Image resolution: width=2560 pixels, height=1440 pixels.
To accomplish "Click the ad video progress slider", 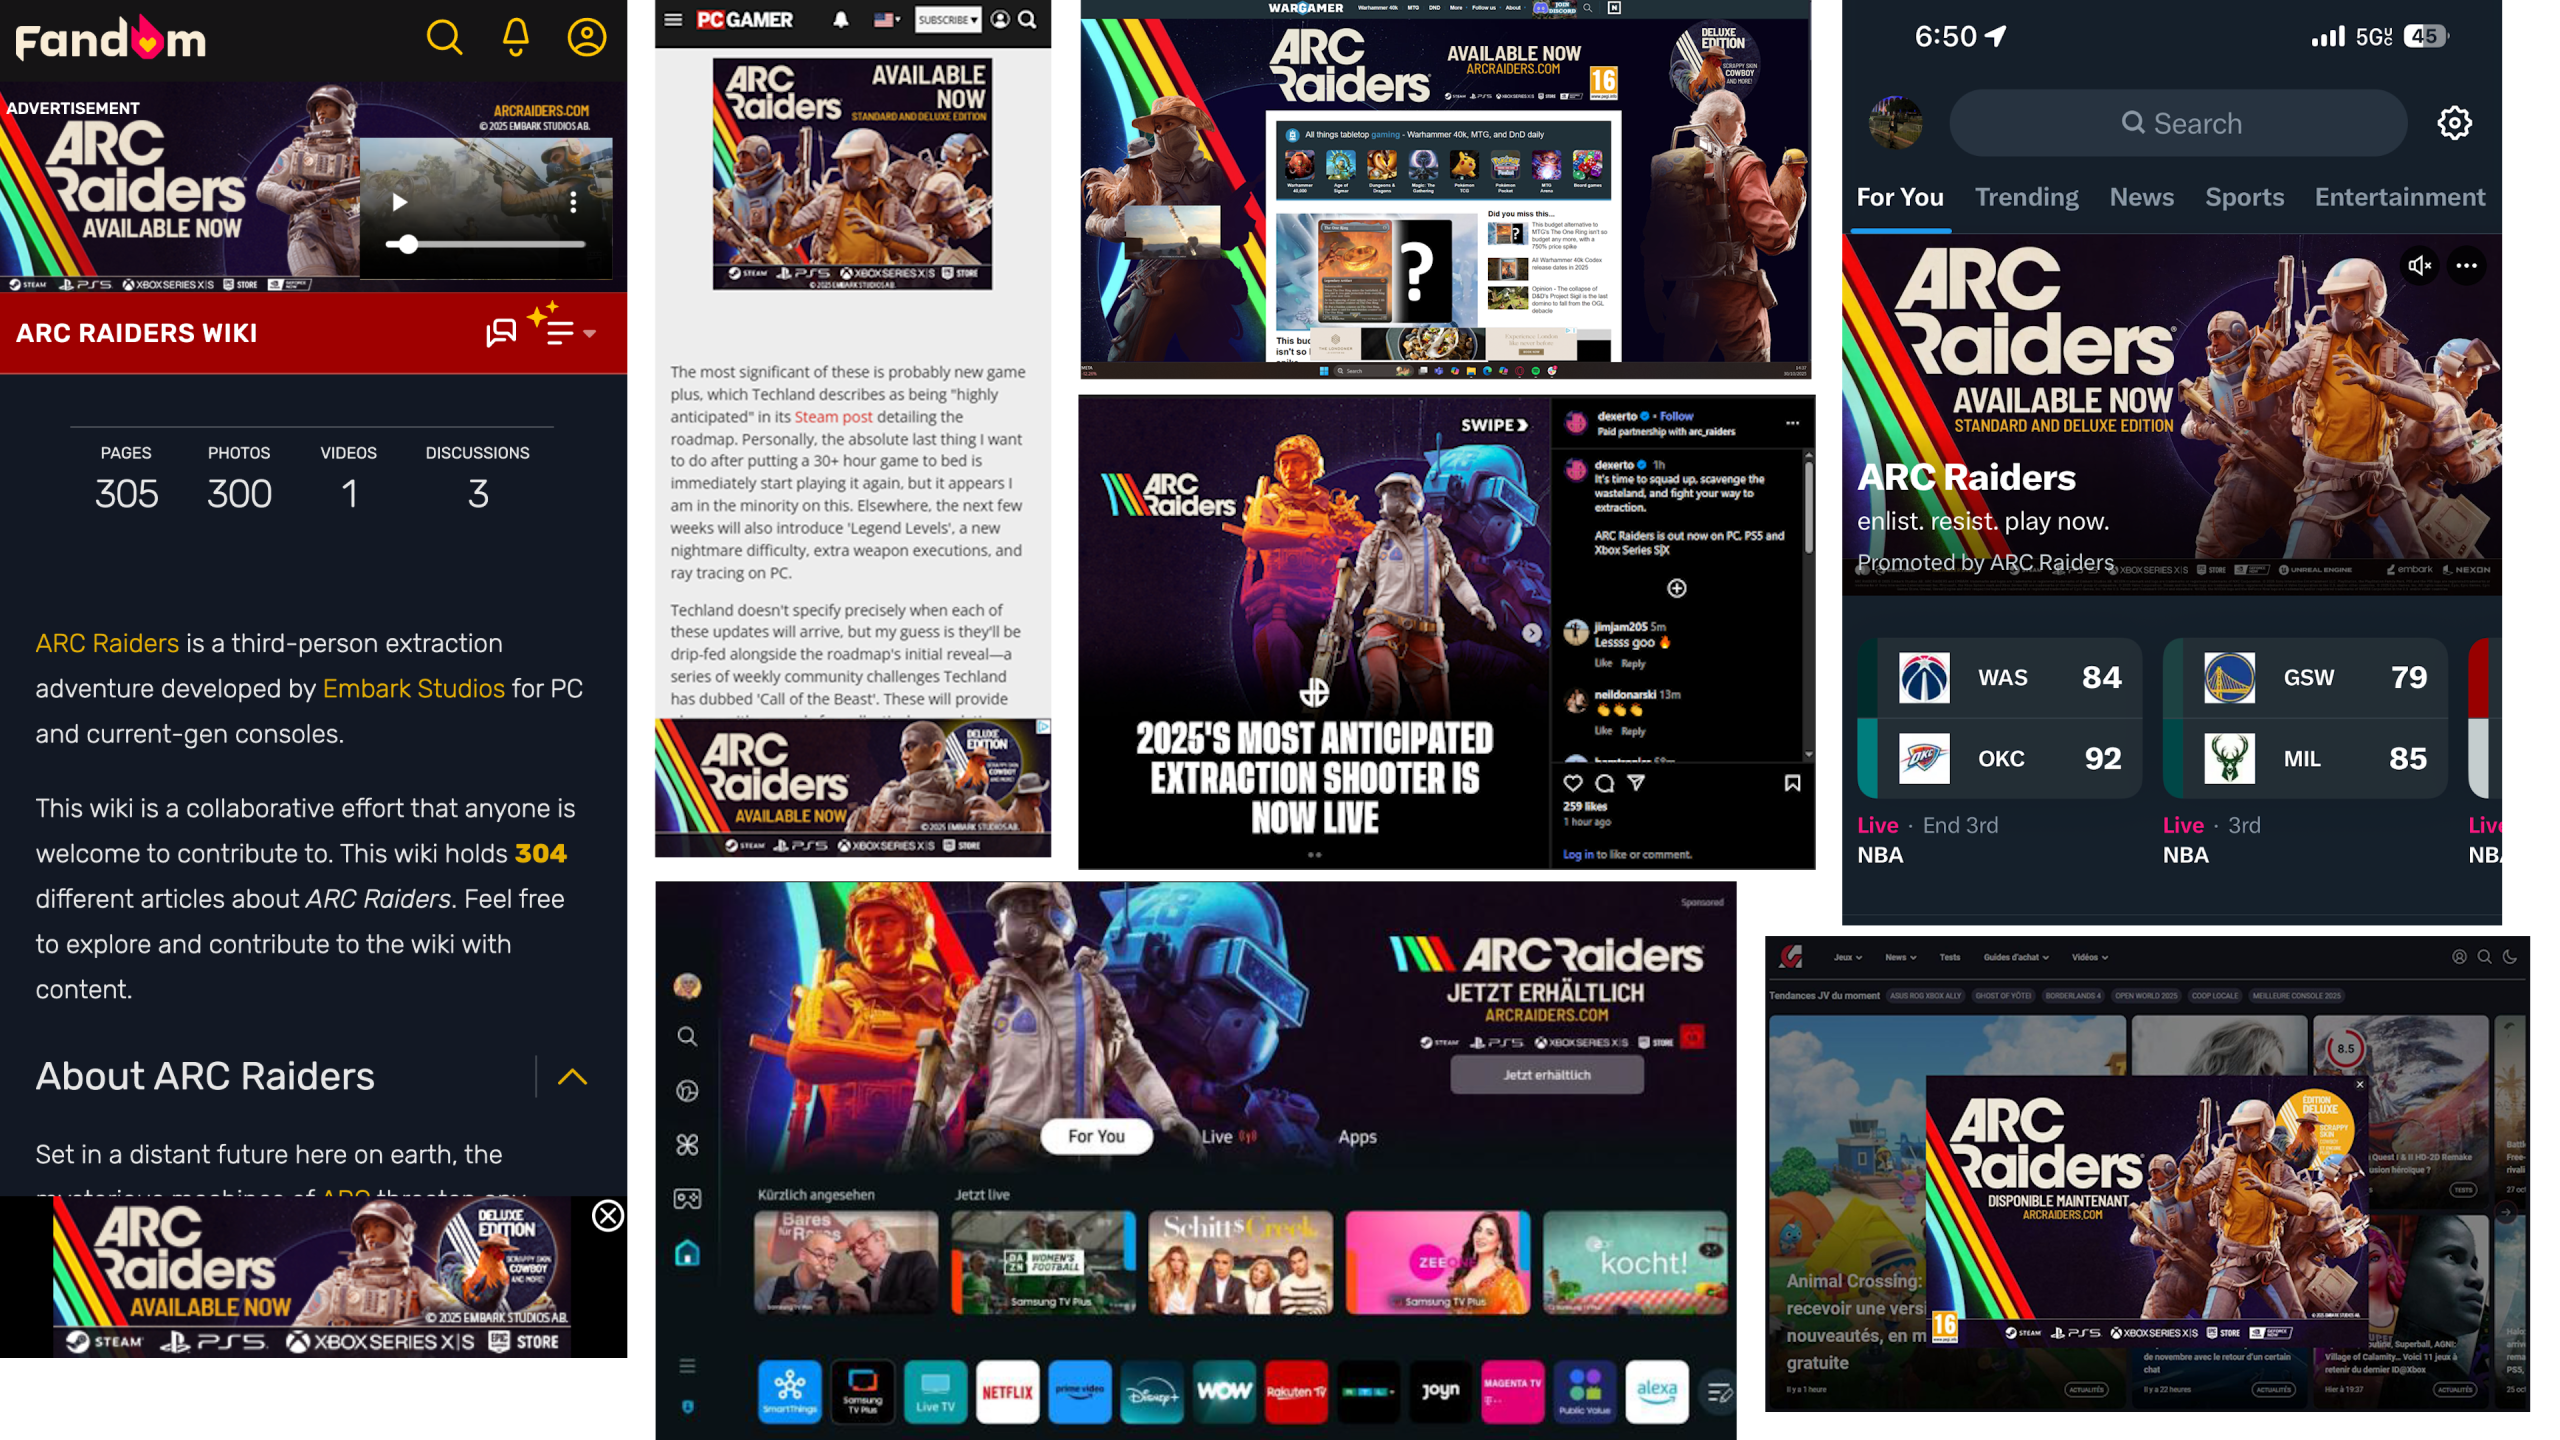I will [485, 244].
